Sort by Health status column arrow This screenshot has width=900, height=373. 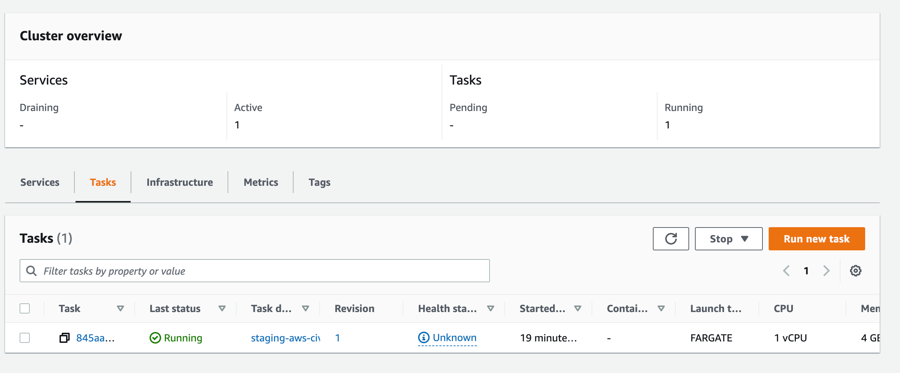[490, 309]
